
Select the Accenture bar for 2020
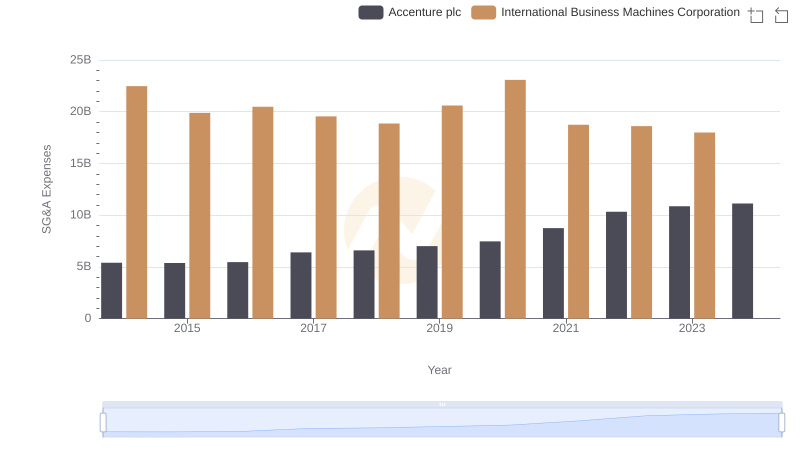pos(490,280)
